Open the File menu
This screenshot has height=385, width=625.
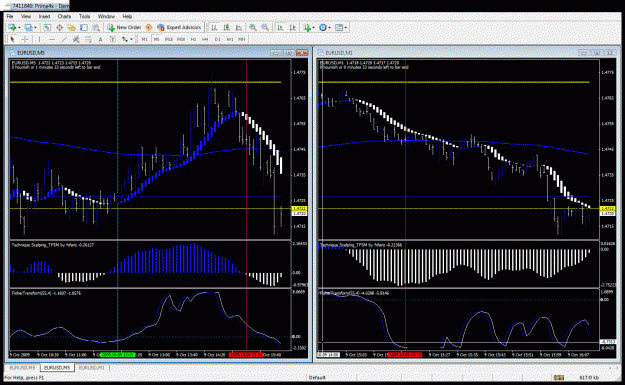[10, 16]
